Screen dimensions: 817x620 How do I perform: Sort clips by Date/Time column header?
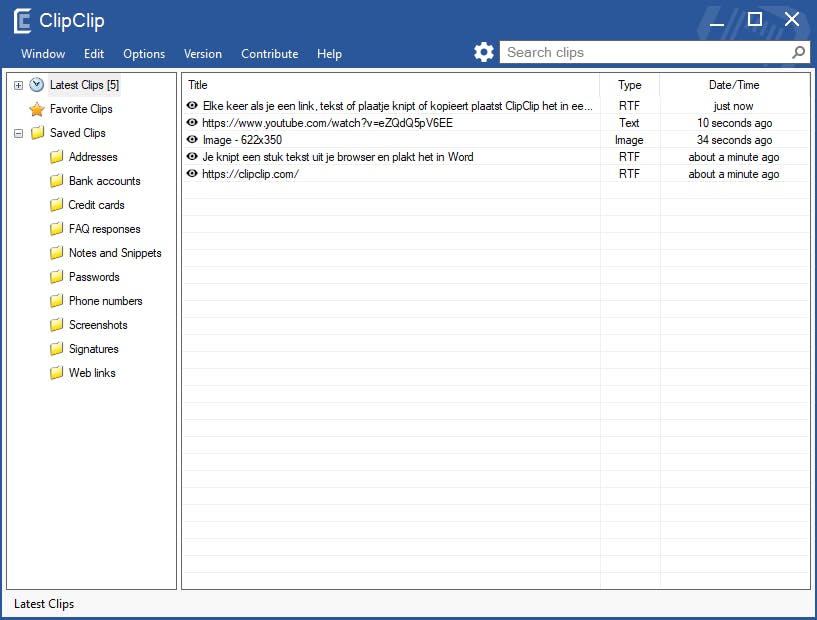coord(734,85)
